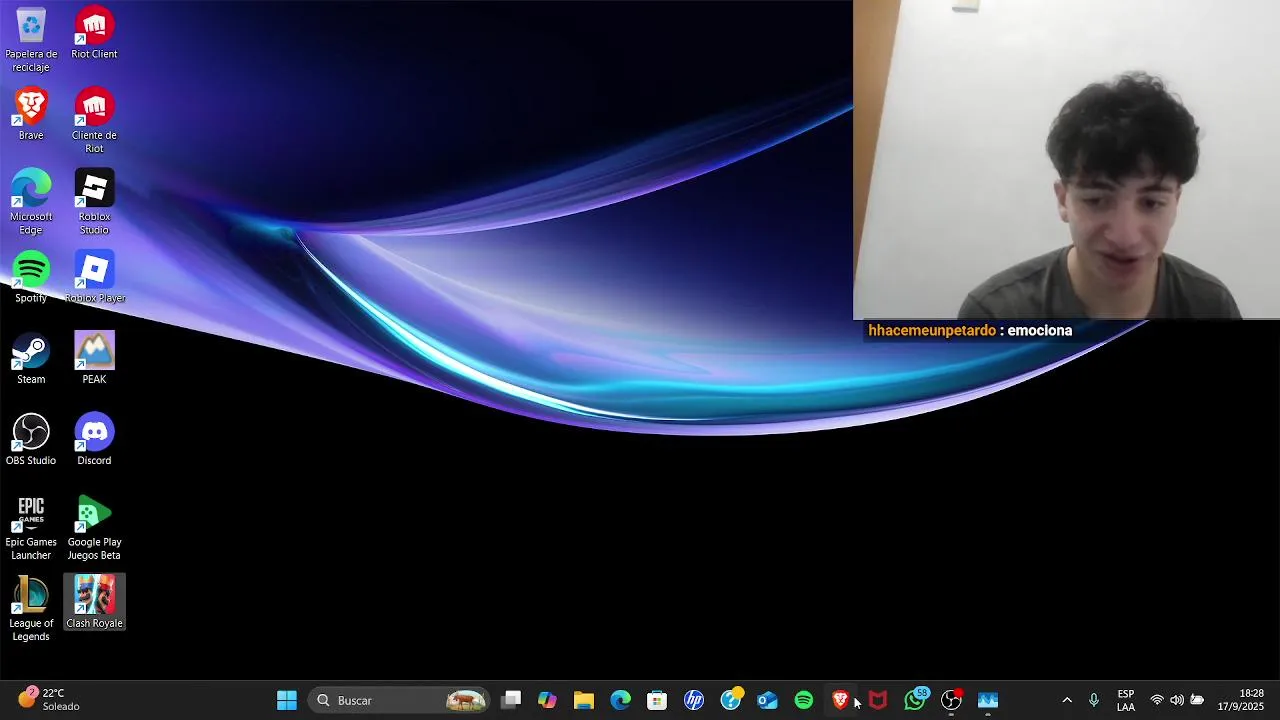1280x720 pixels.
Task: Click the chat username hhacemeunpetardo
Action: 932,331
